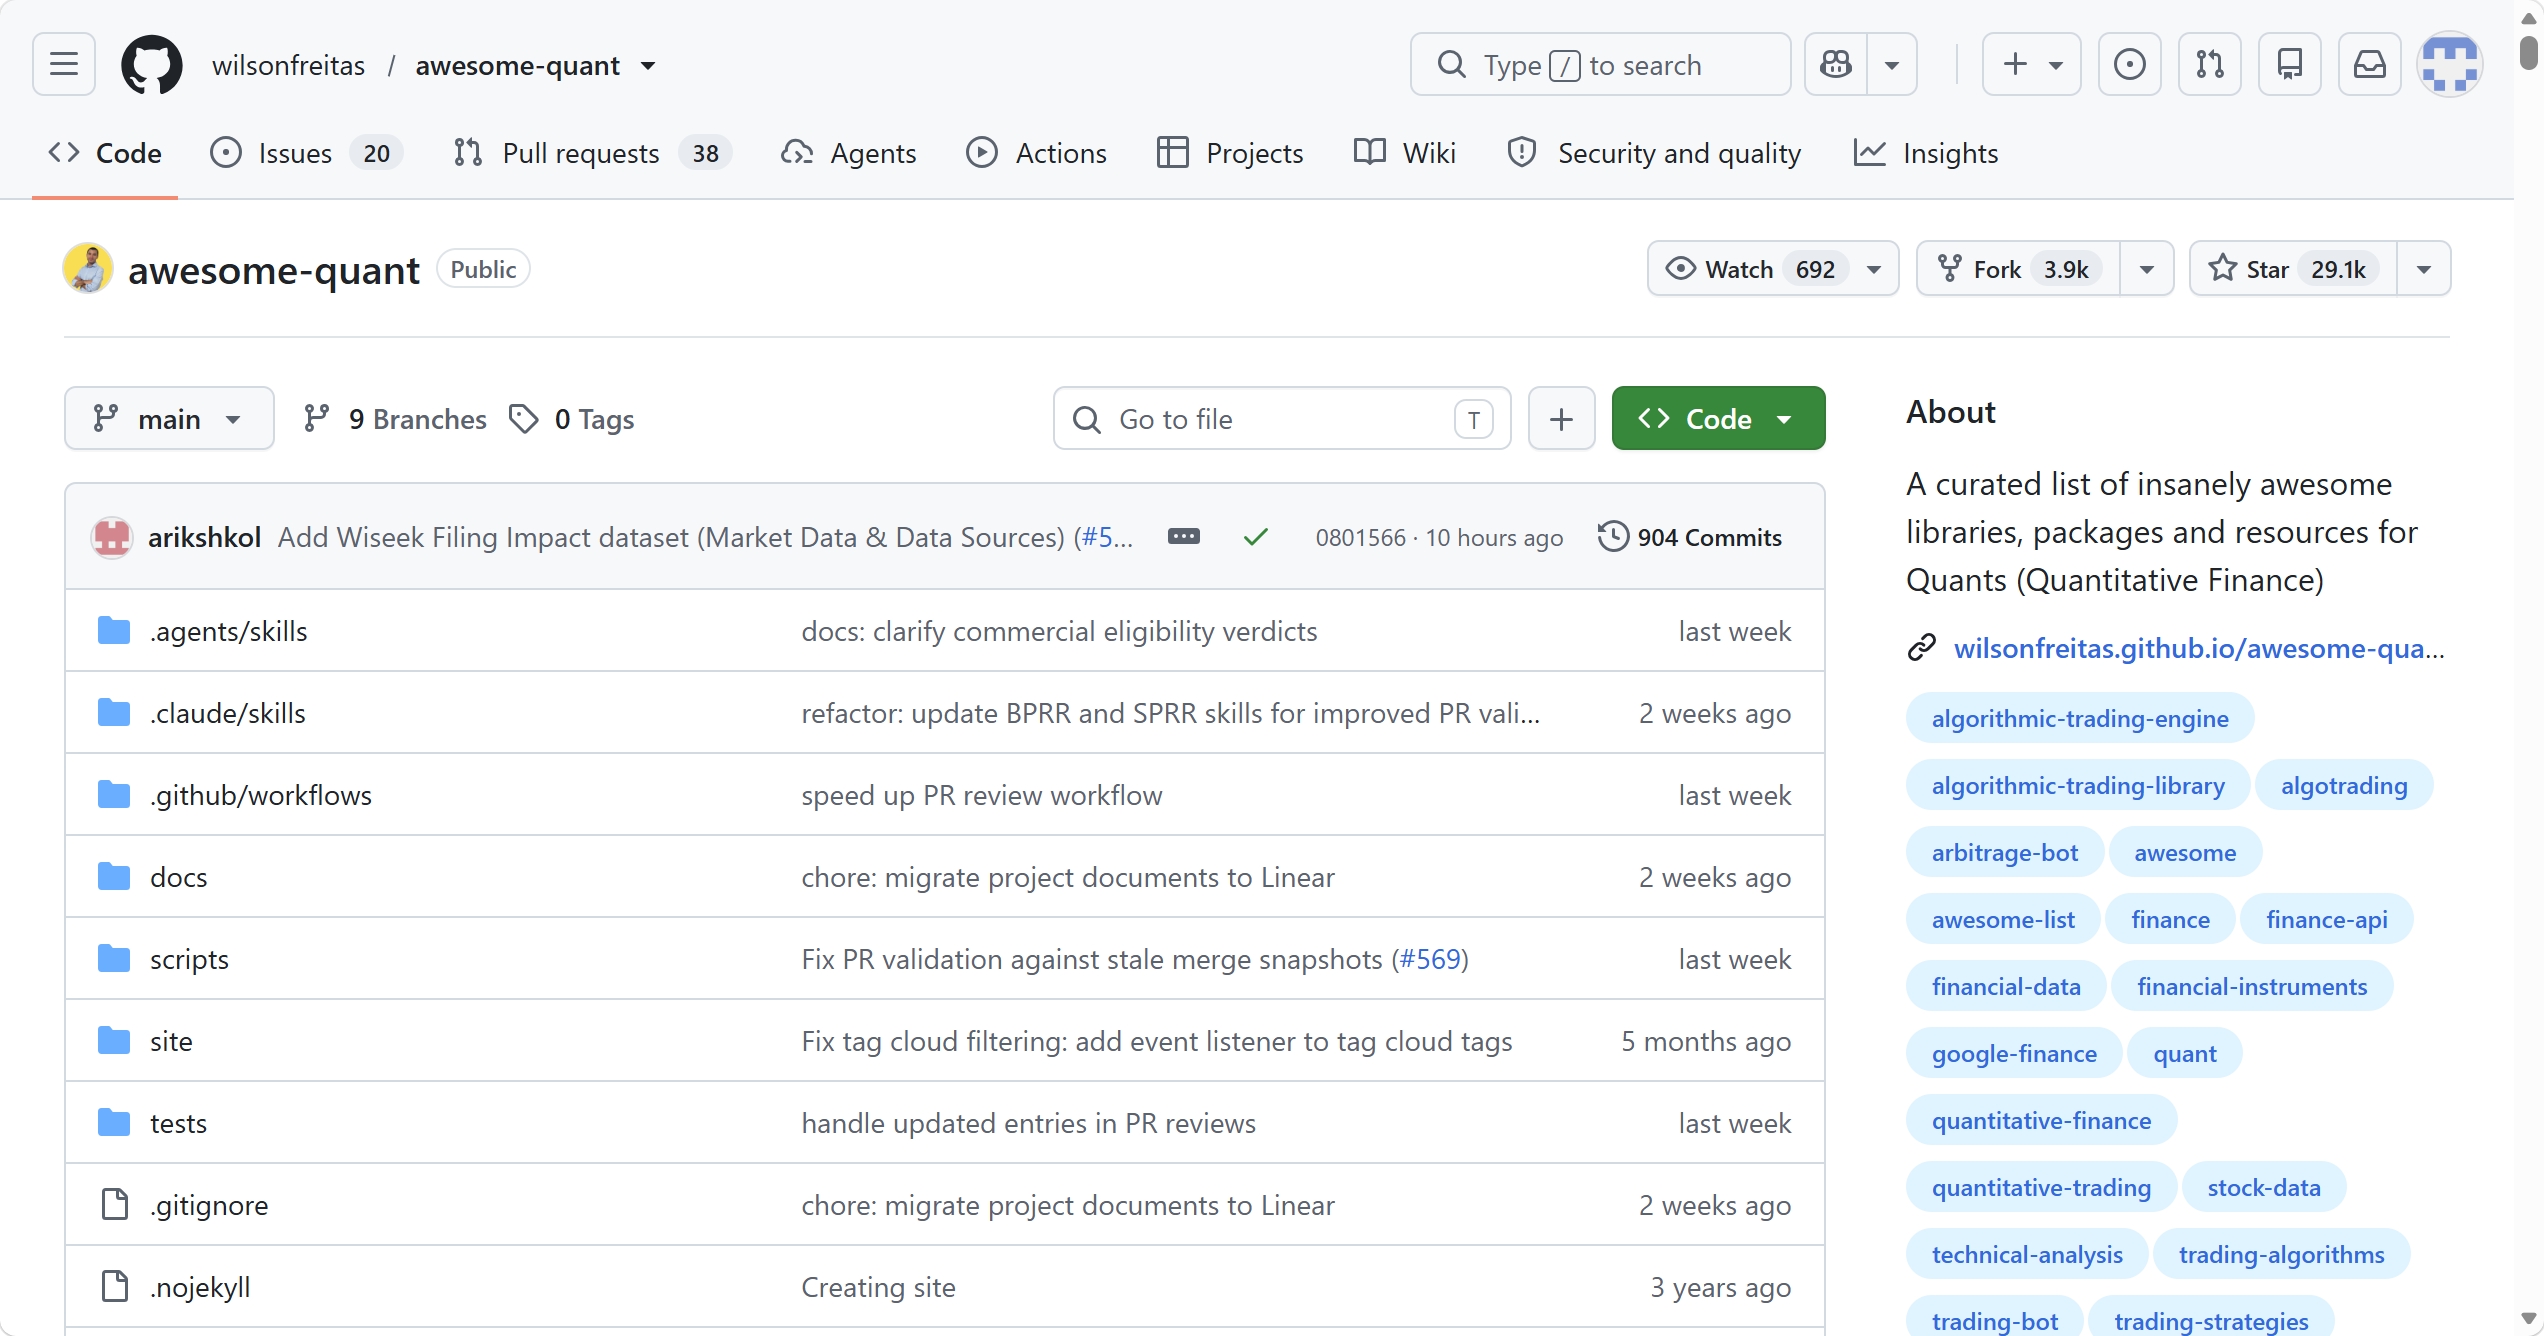Click the arikshkol commit author avatar
2544x1336 pixels.
click(112, 537)
